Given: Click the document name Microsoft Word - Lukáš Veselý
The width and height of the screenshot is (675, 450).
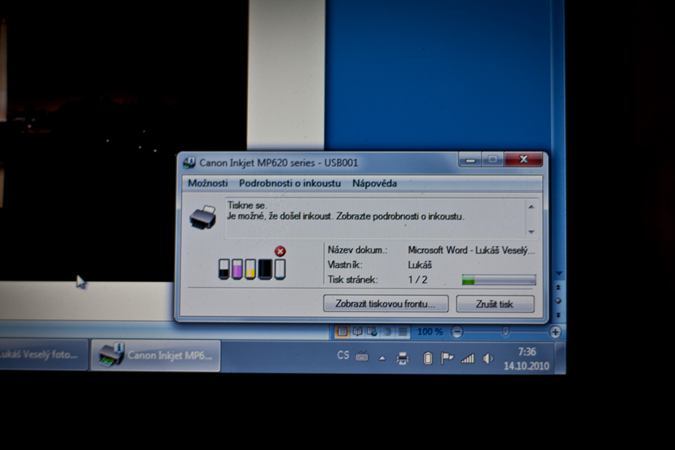Looking at the screenshot, I should click(471, 250).
